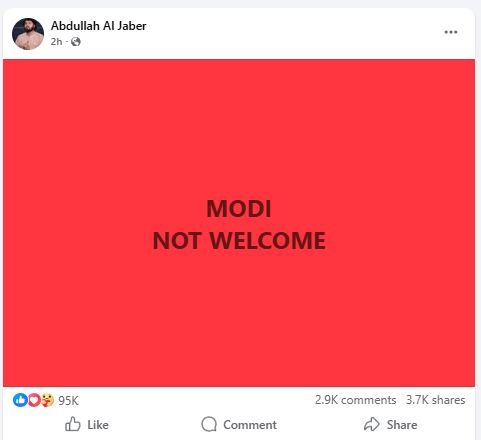Open the 2h post timestamp
Screen dimensions: 481x440
pos(56,42)
